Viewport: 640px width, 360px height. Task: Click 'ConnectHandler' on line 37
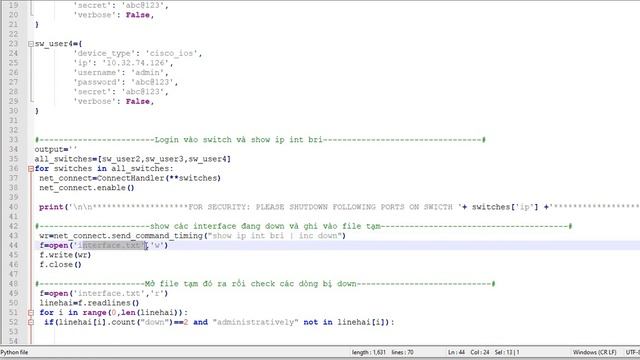pyautogui.click(x=131, y=178)
